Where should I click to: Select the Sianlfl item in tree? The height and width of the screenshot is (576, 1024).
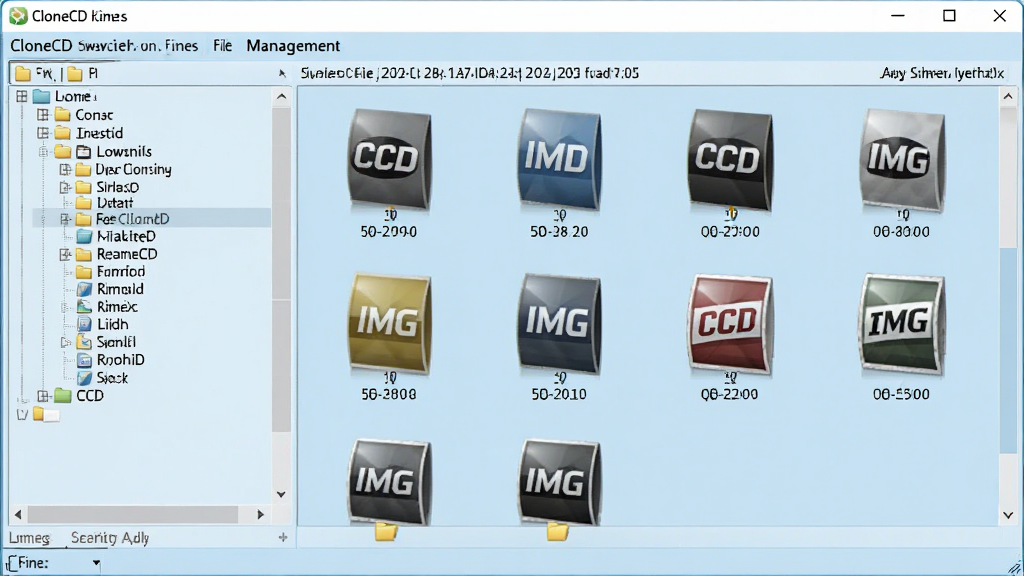coord(116,342)
